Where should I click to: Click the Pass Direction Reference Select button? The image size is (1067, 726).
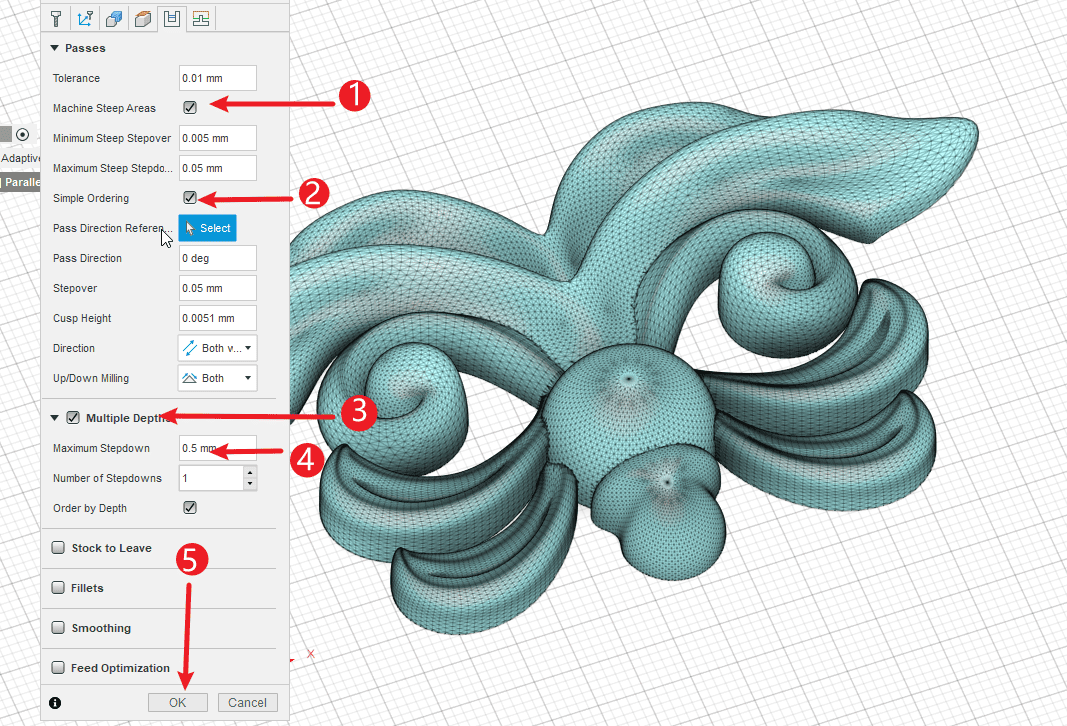point(207,228)
